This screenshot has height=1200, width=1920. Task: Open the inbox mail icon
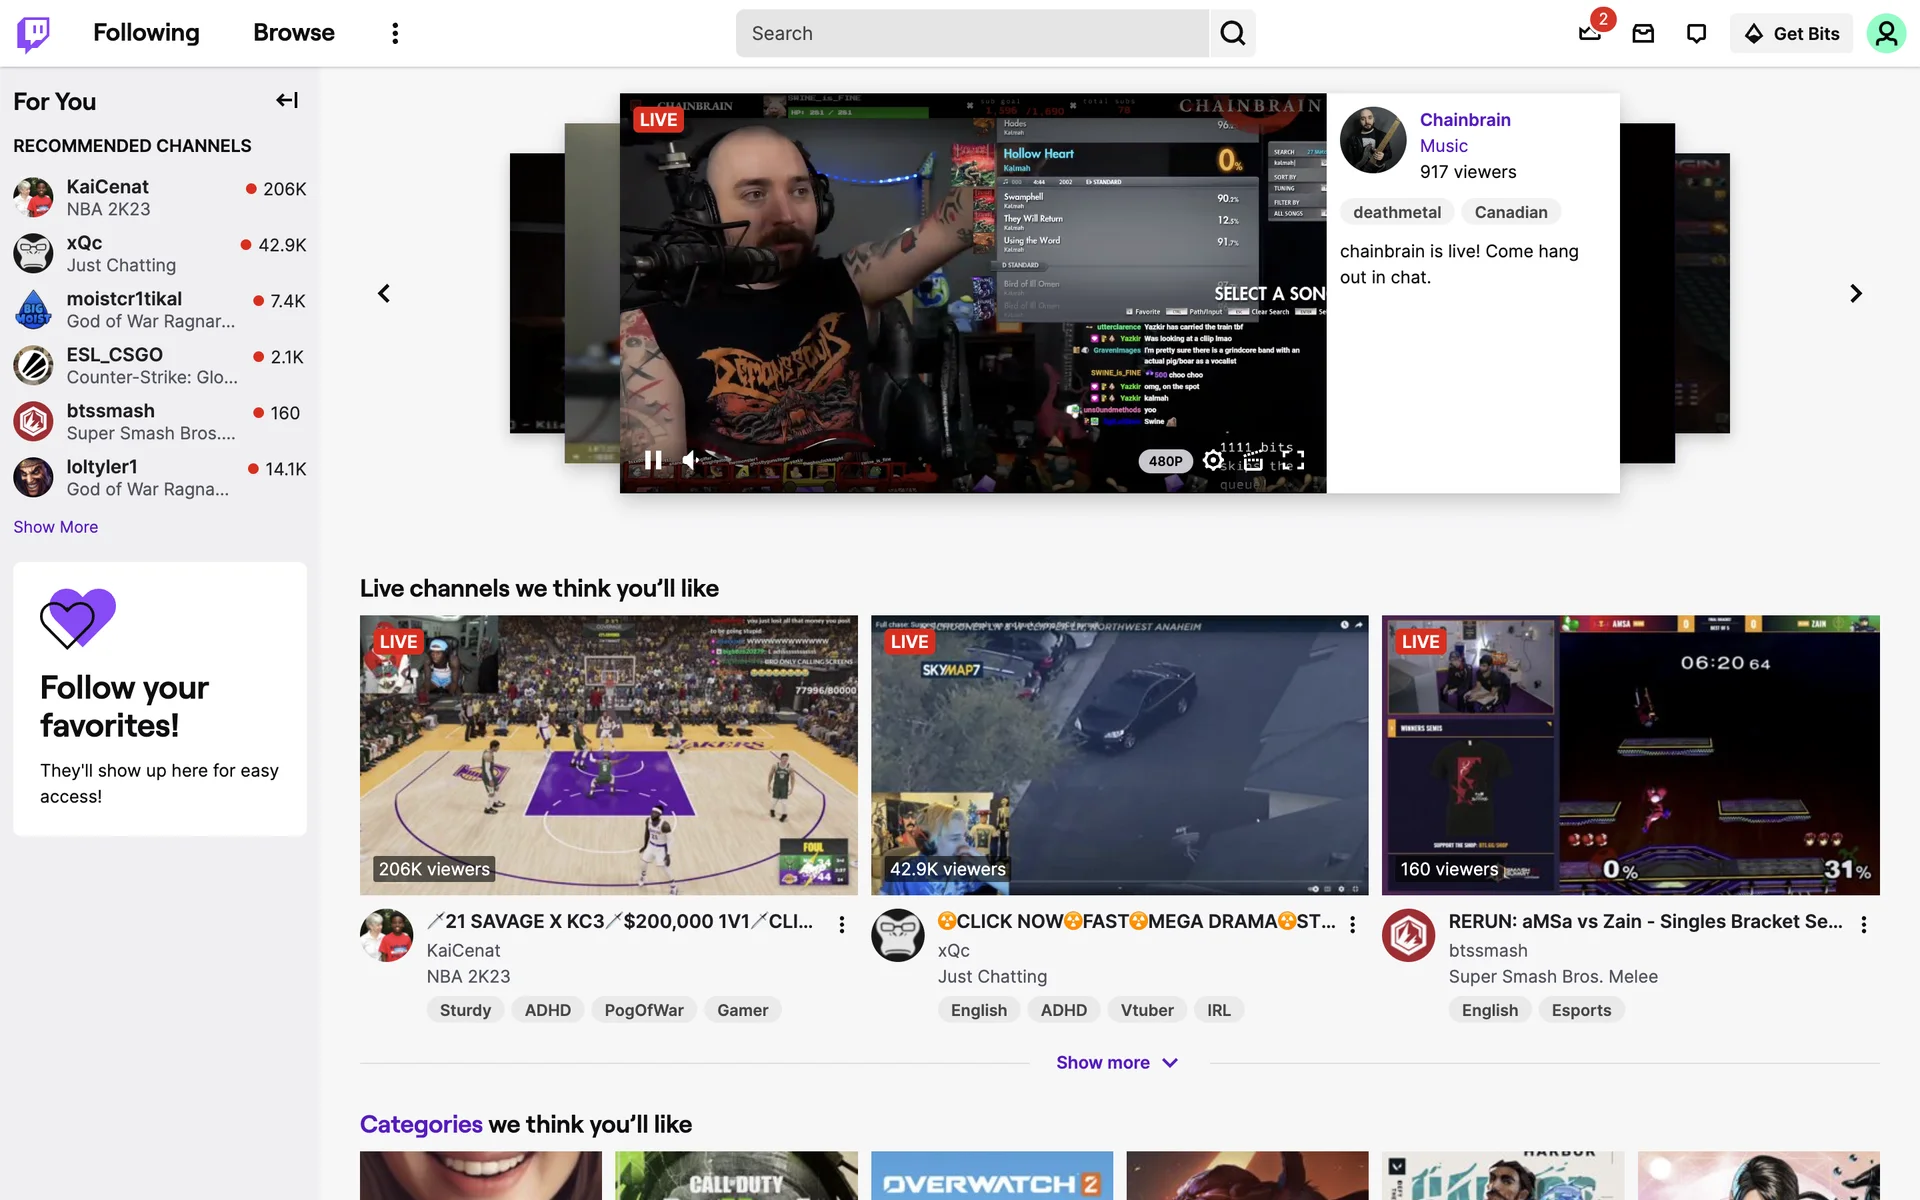coord(1643,33)
